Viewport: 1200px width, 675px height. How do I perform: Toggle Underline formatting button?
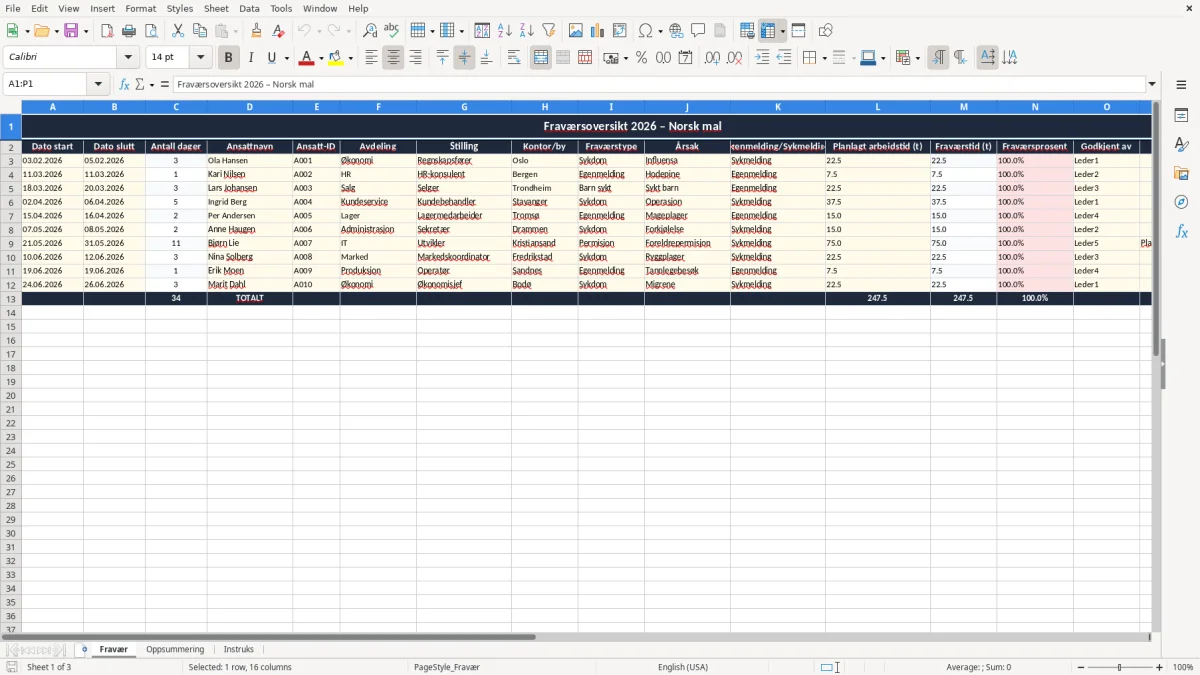click(271, 58)
